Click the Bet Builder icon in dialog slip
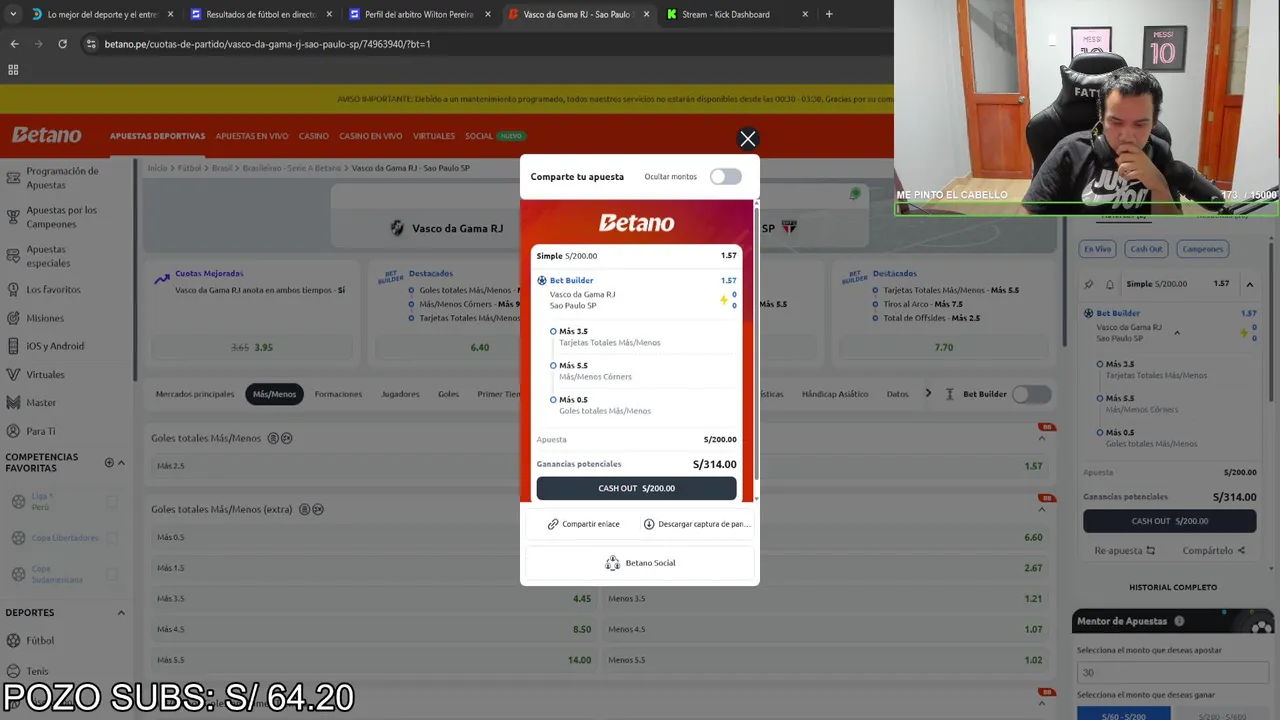1280x720 pixels. 542,281
